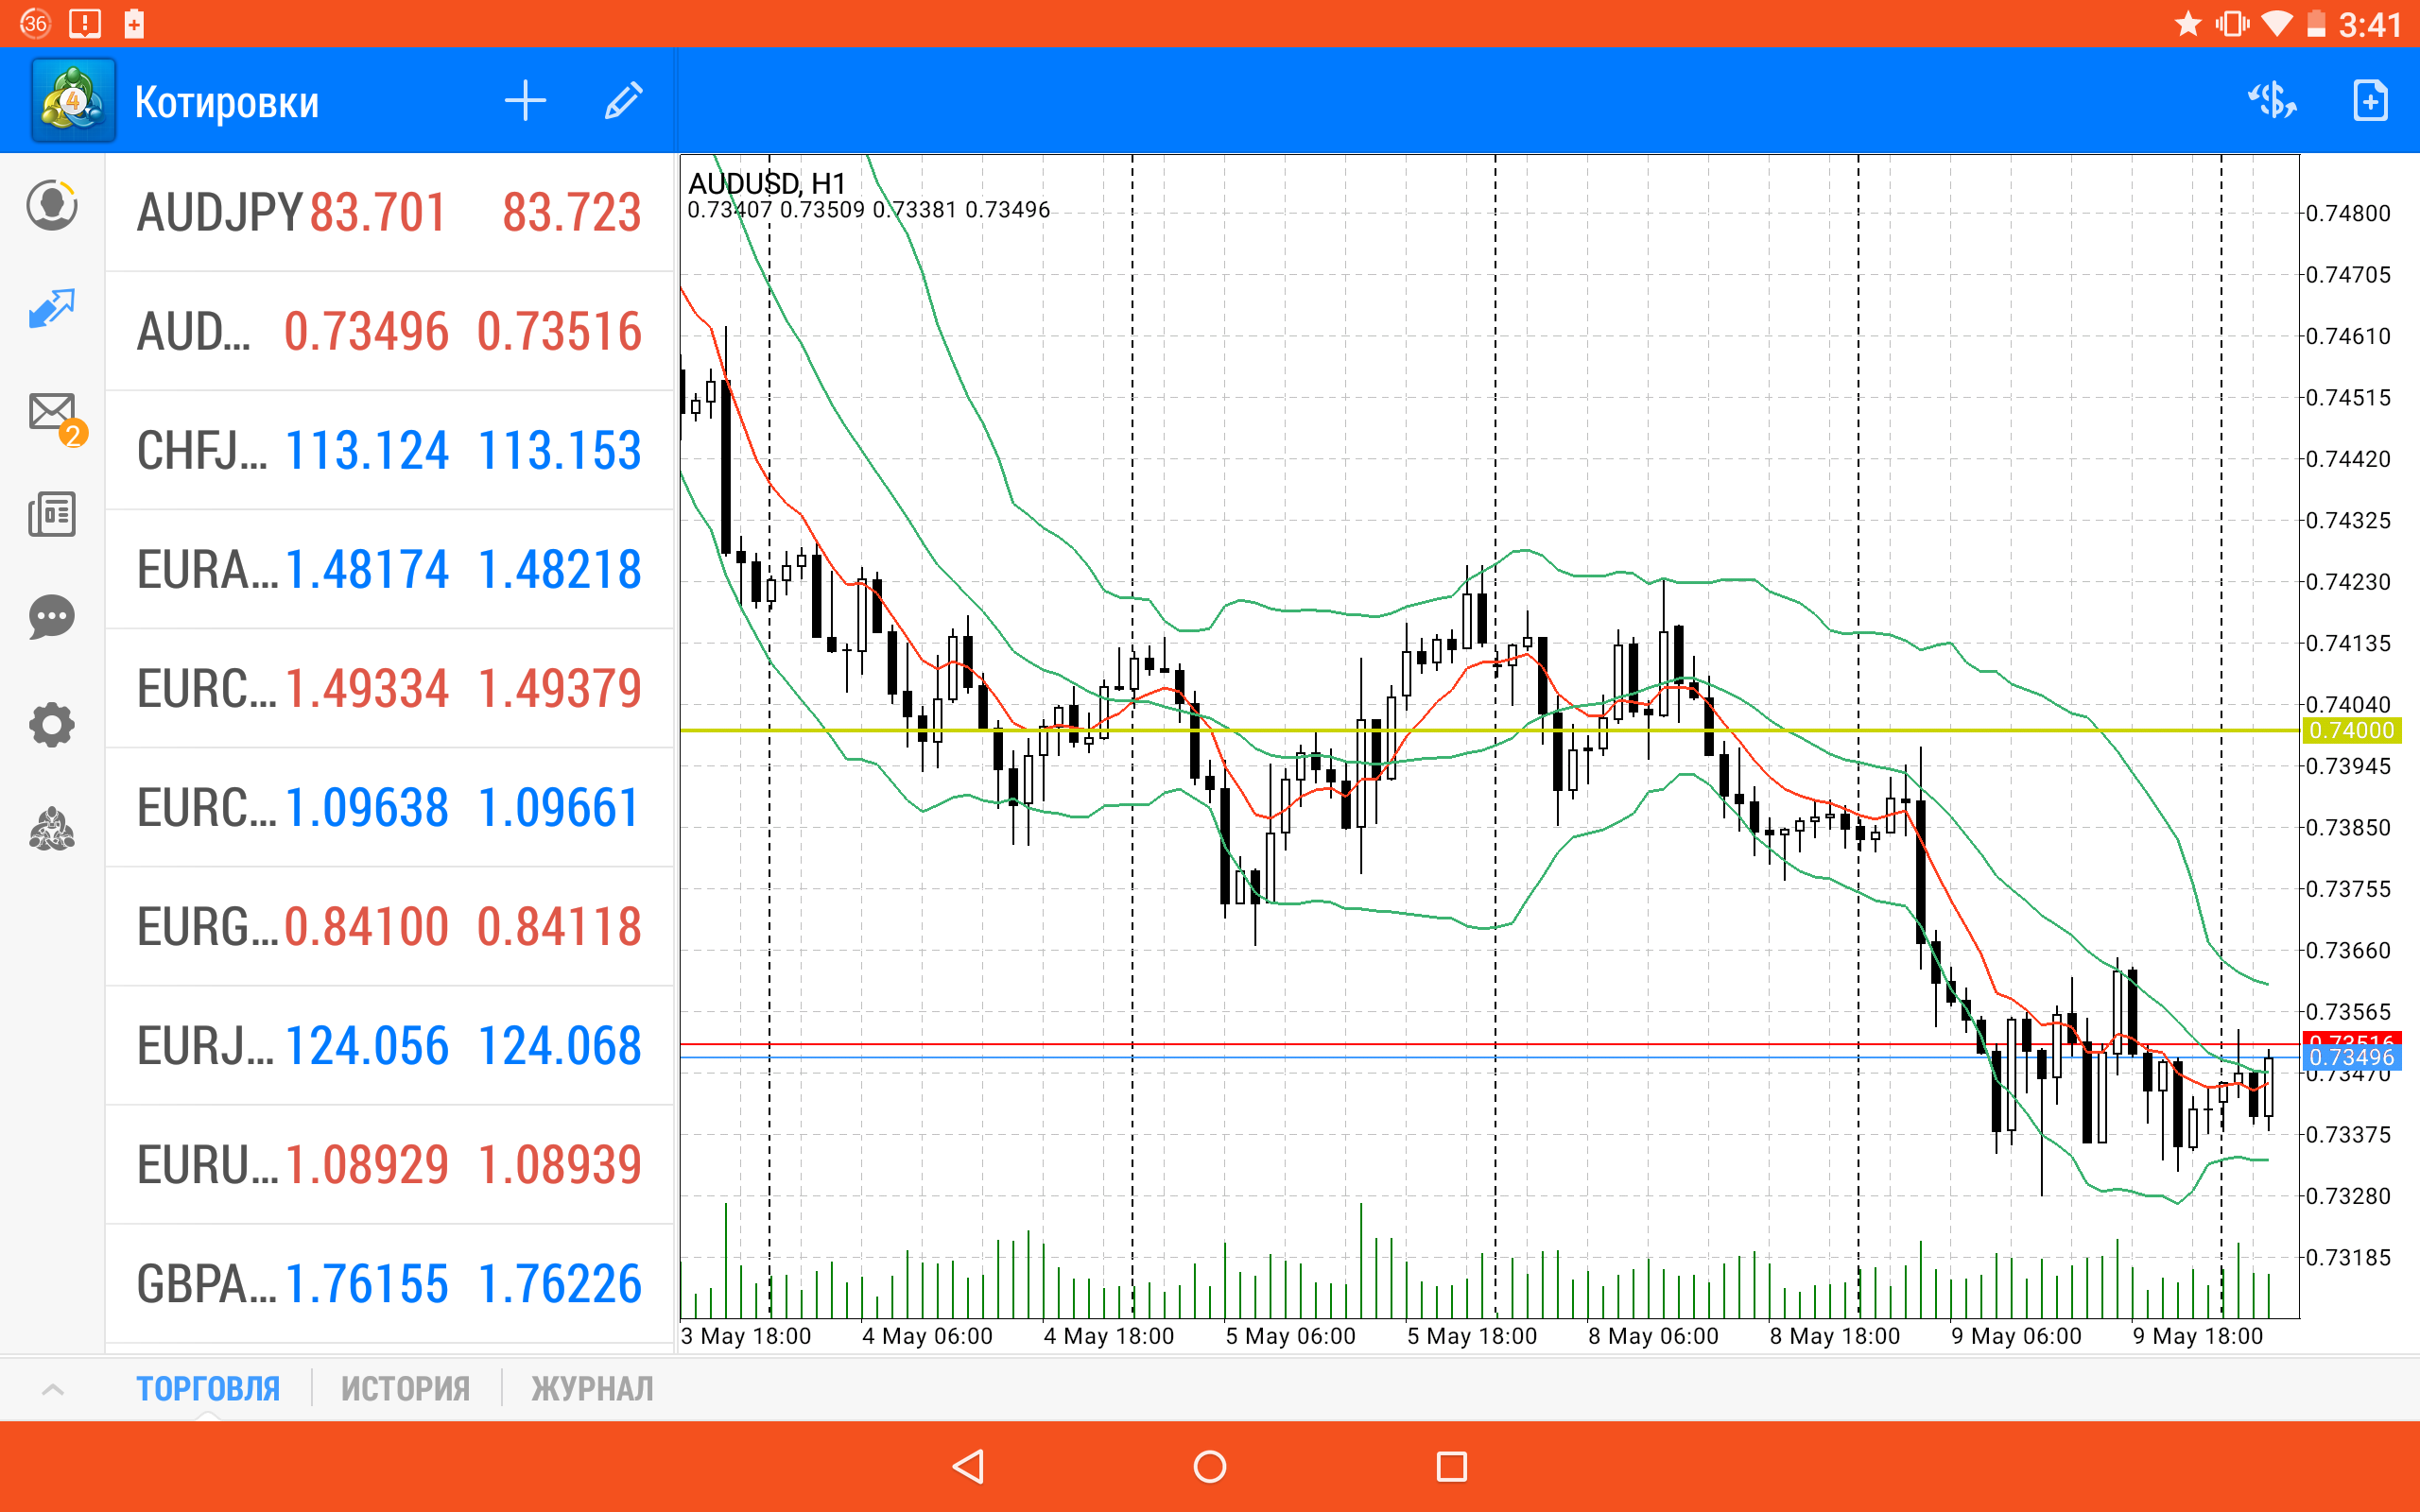
Task: Tap the 0.73185 price axis label
Action: click(x=2348, y=1257)
